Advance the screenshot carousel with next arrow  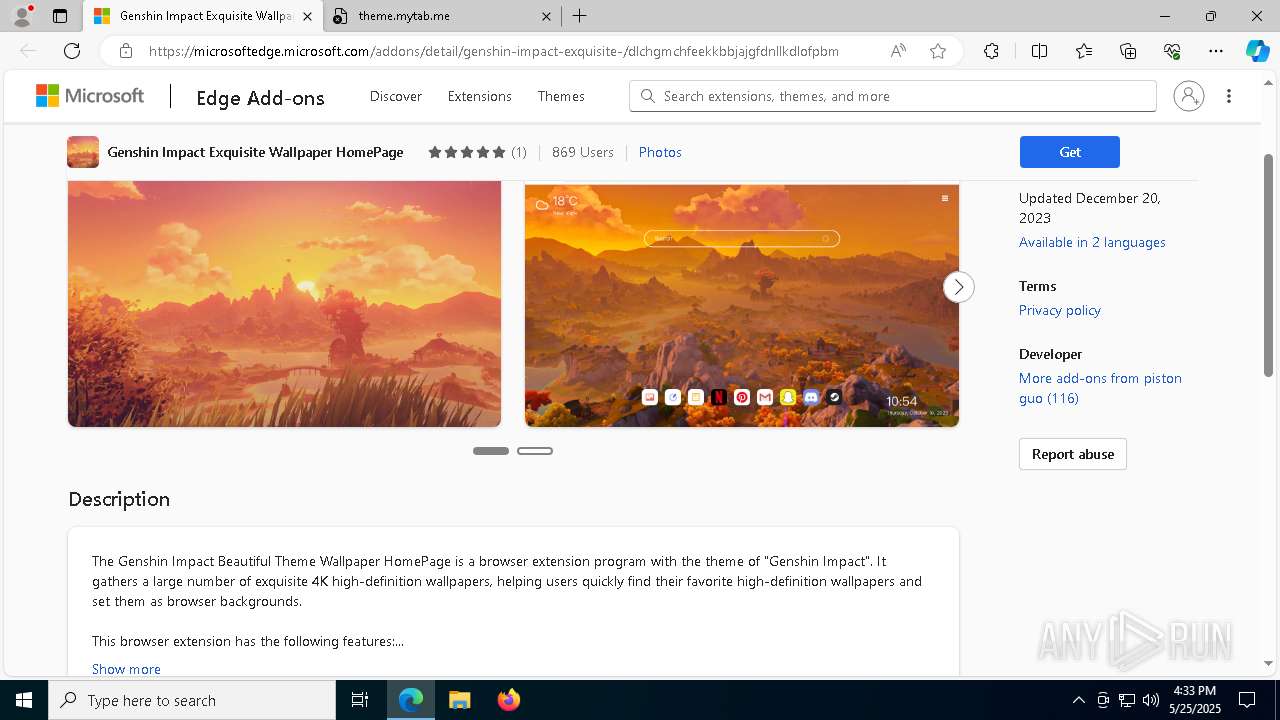(x=958, y=287)
